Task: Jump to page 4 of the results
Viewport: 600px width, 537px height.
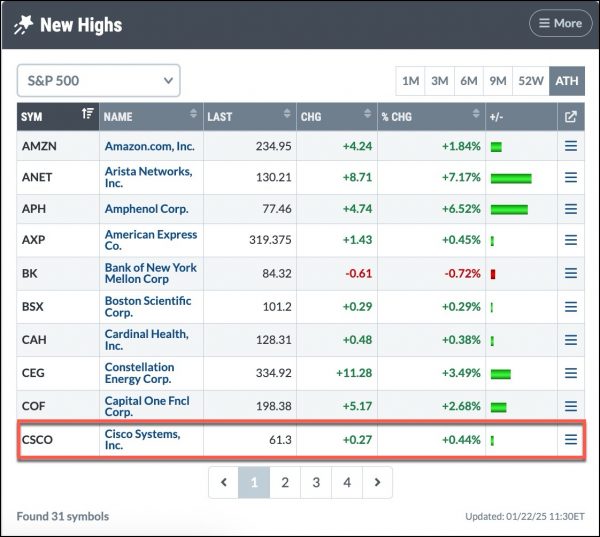Action: (347, 482)
